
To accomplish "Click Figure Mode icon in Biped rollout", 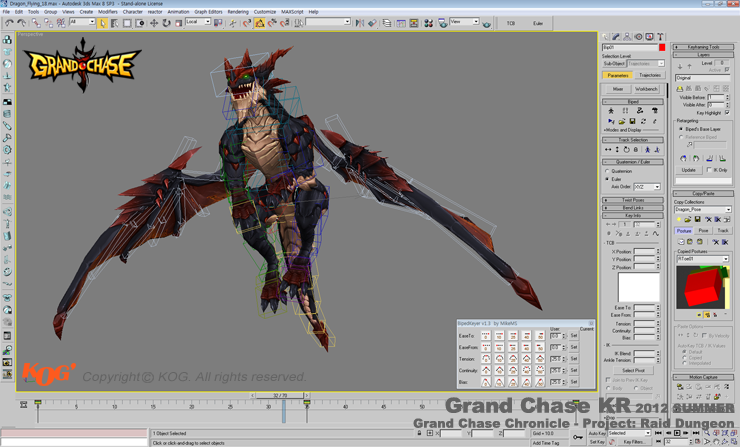I will 611,111.
